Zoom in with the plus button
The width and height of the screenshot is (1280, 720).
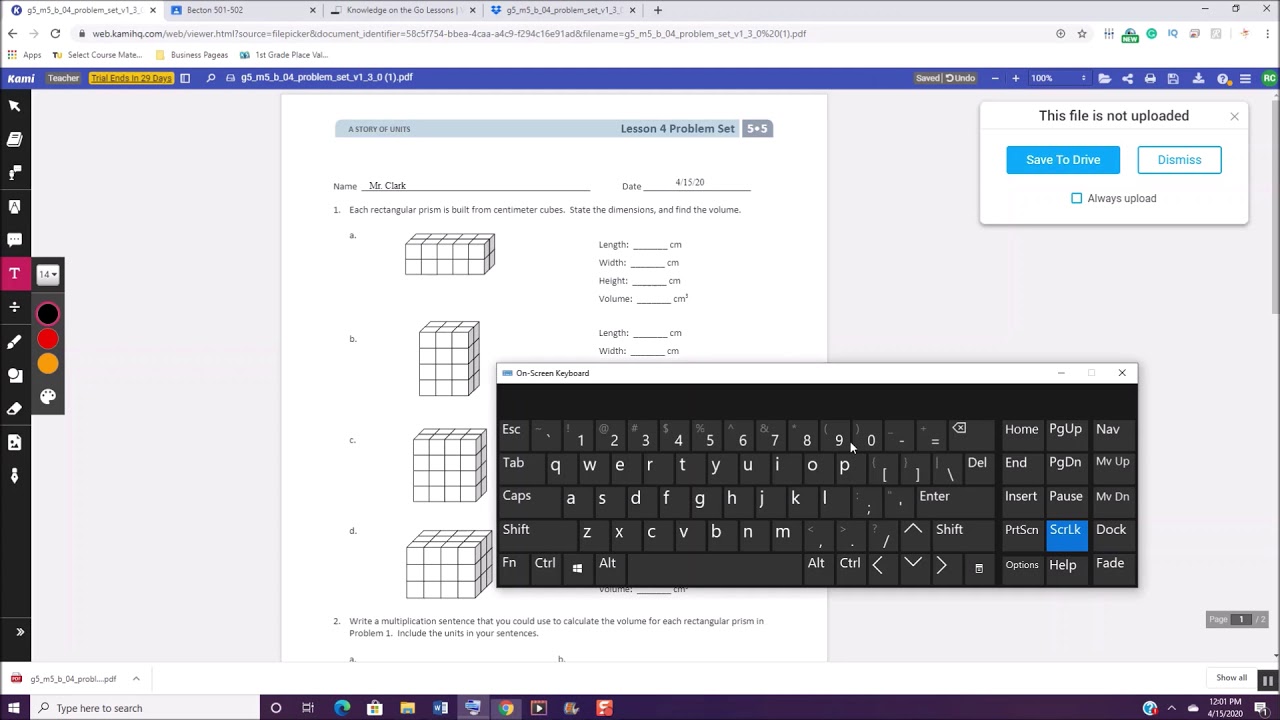pyautogui.click(x=1016, y=78)
